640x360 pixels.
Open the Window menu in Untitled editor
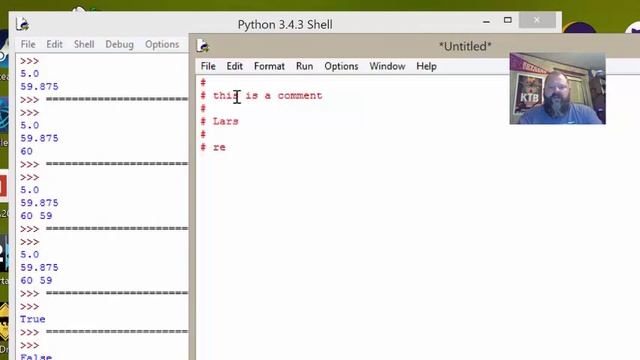tap(387, 66)
